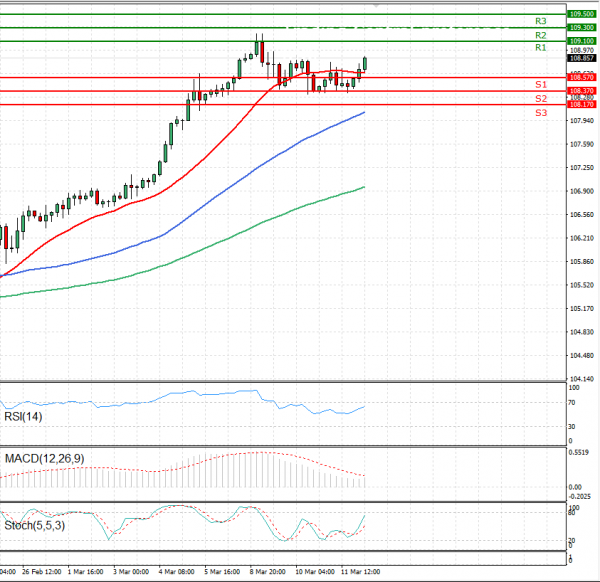This screenshot has width=600, height=582.
Task: Click the S1 support label
Action: 541,84
